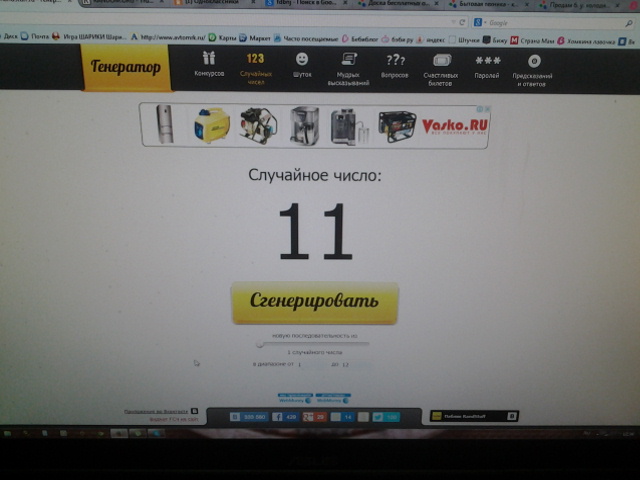Open the Маркет bookmark

pos(255,38)
